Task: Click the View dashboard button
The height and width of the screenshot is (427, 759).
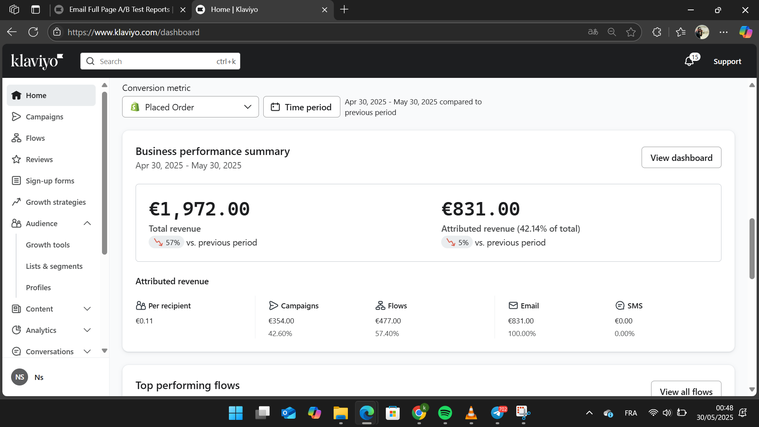Action: 681,158
